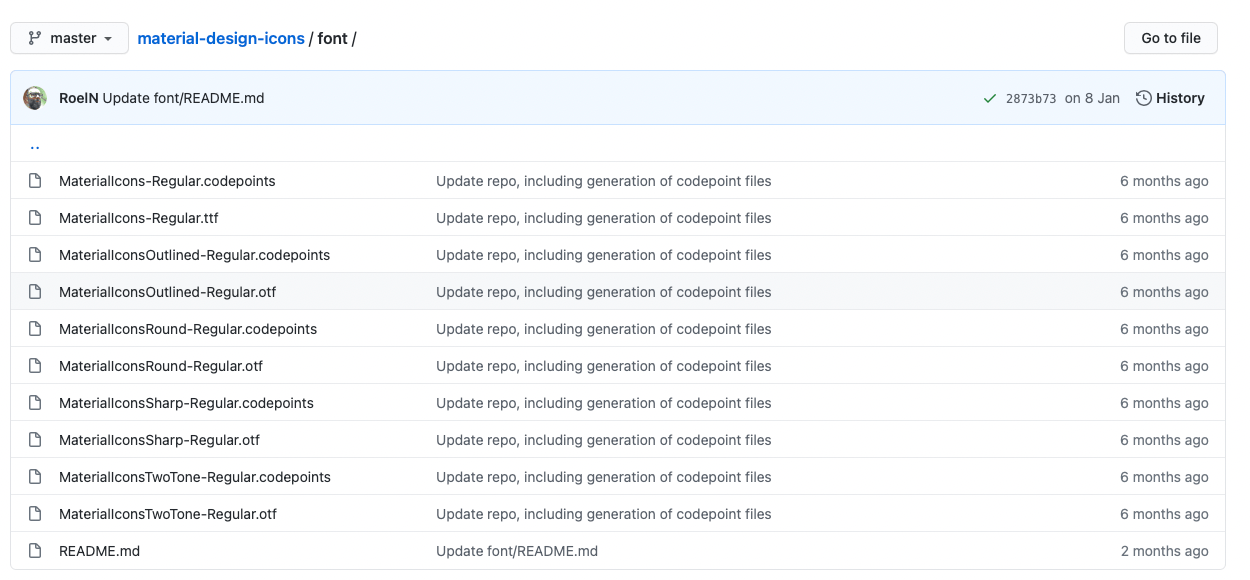This screenshot has height=580, width=1250.
Task: Click the green commit status checkmark
Action: [989, 98]
